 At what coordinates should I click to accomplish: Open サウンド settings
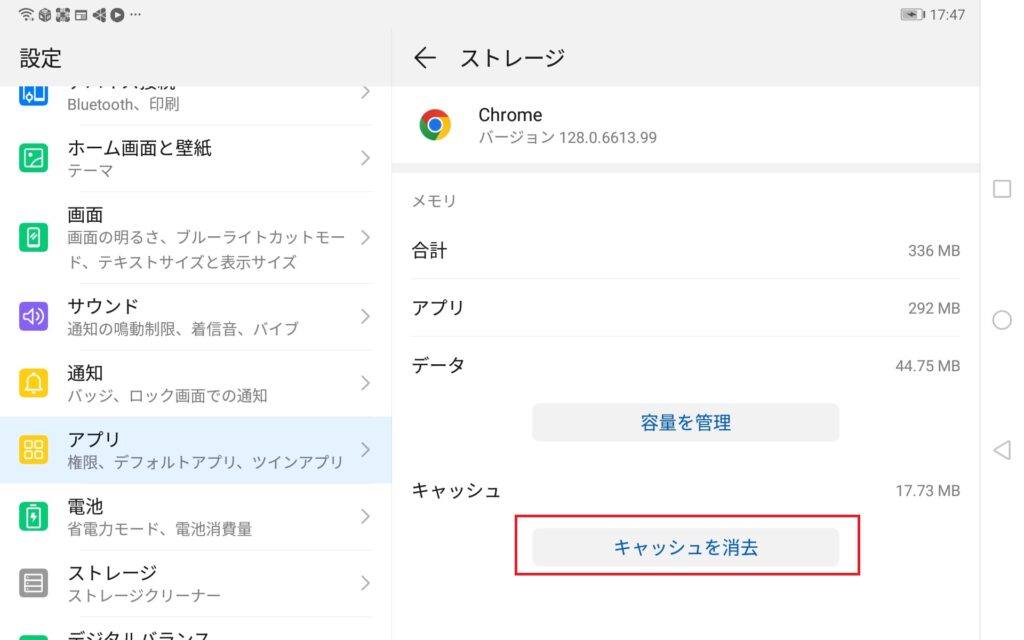(196, 317)
